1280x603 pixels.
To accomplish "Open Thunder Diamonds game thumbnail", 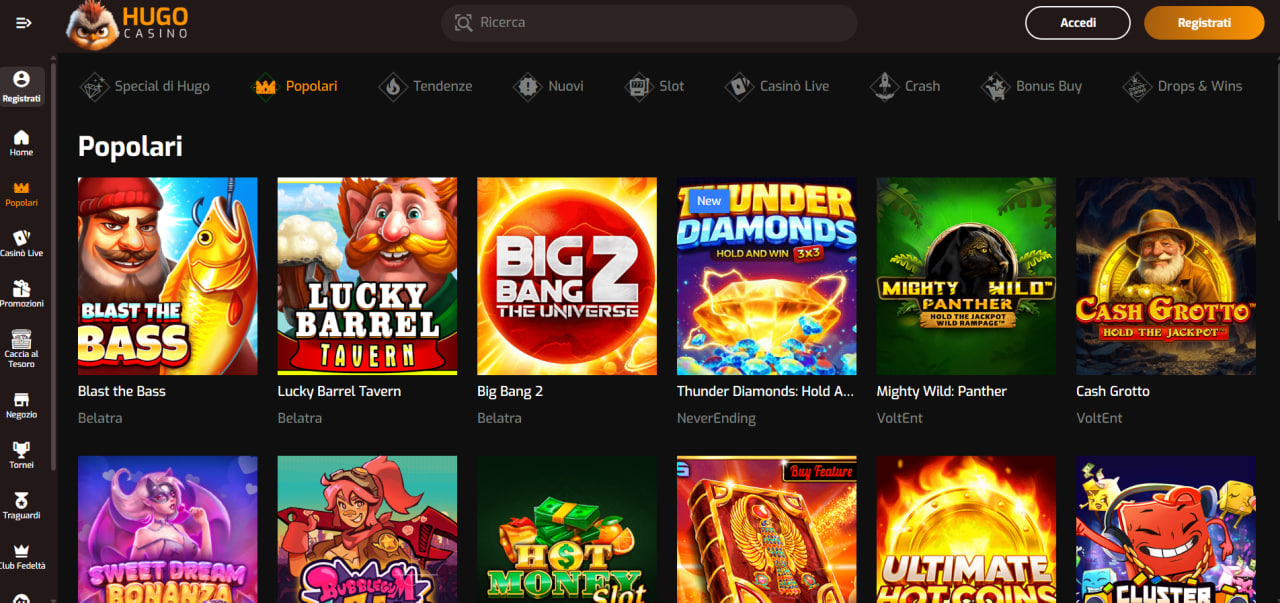I will pyautogui.click(x=767, y=276).
